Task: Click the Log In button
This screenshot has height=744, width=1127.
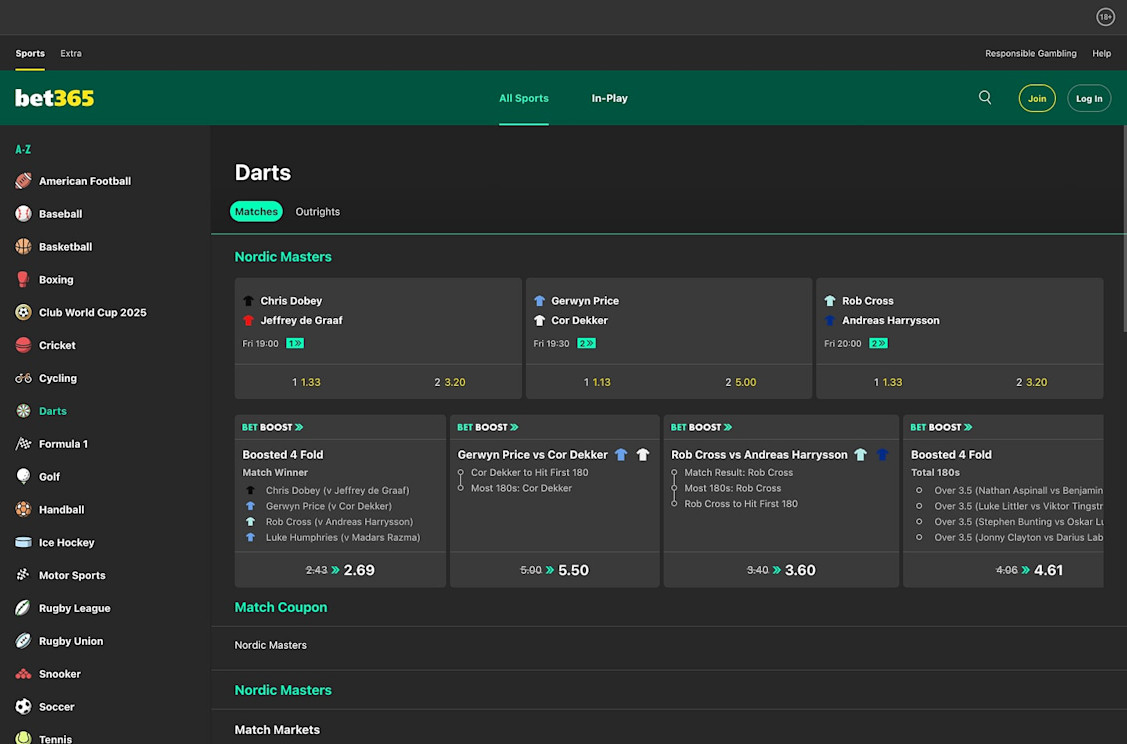Action: (1089, 98)
